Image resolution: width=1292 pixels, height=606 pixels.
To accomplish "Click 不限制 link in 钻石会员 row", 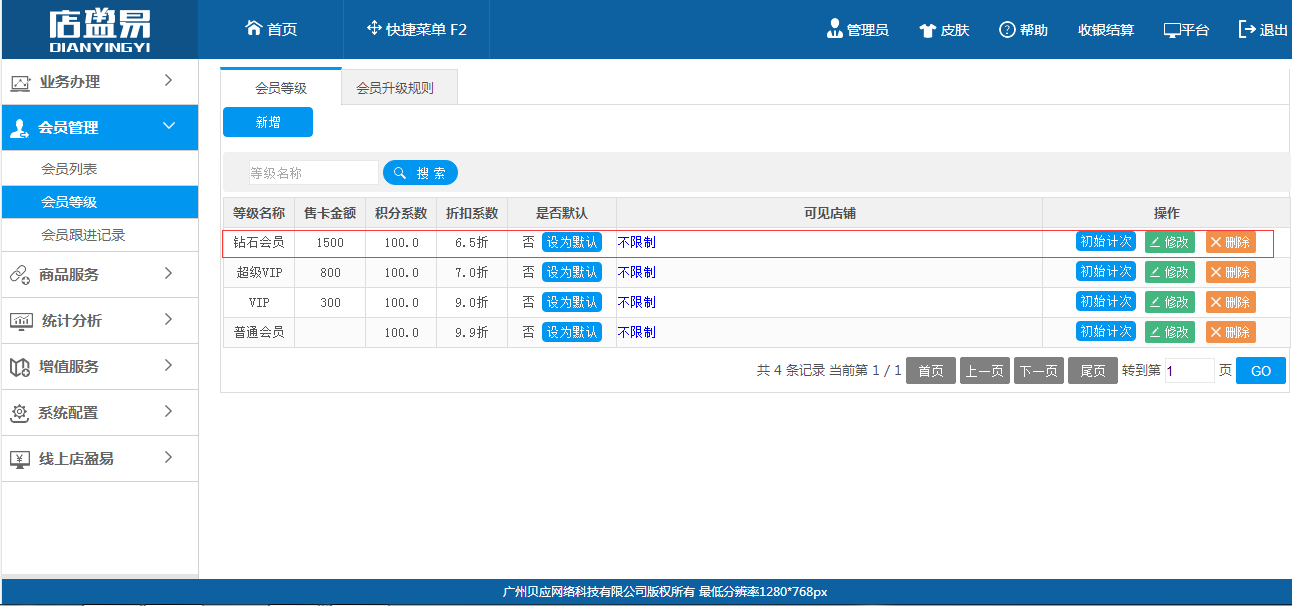I will click(637, 242).
